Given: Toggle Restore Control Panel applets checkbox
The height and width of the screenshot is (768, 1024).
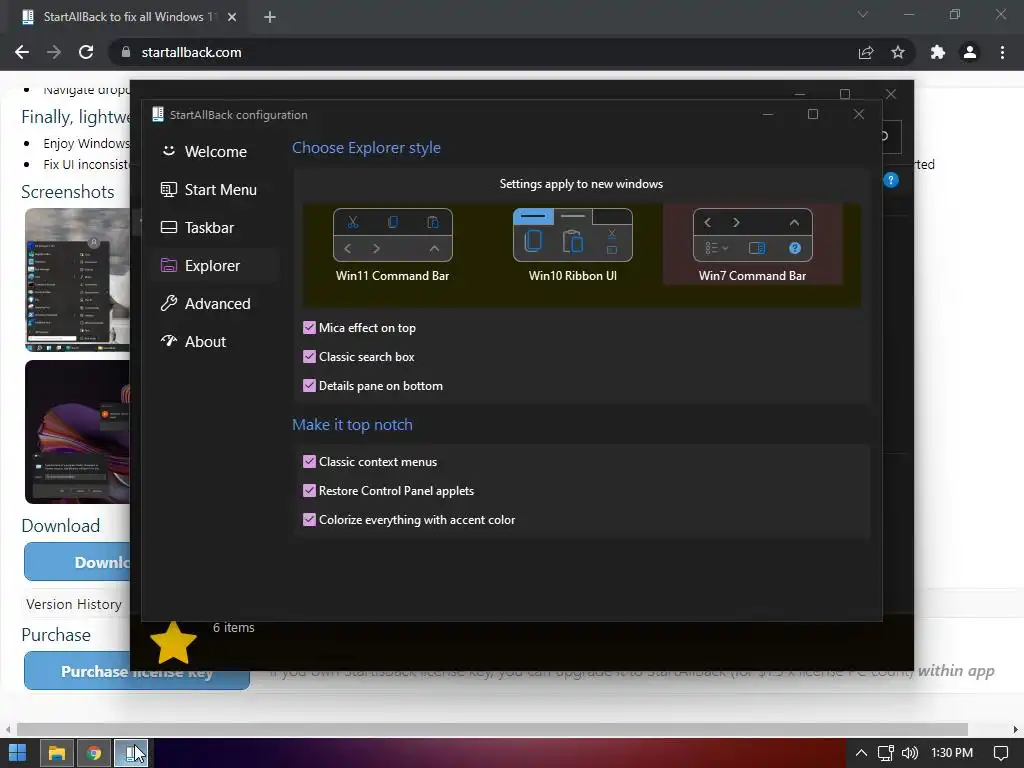Looking at the screenshot, I should pos(310,490).
